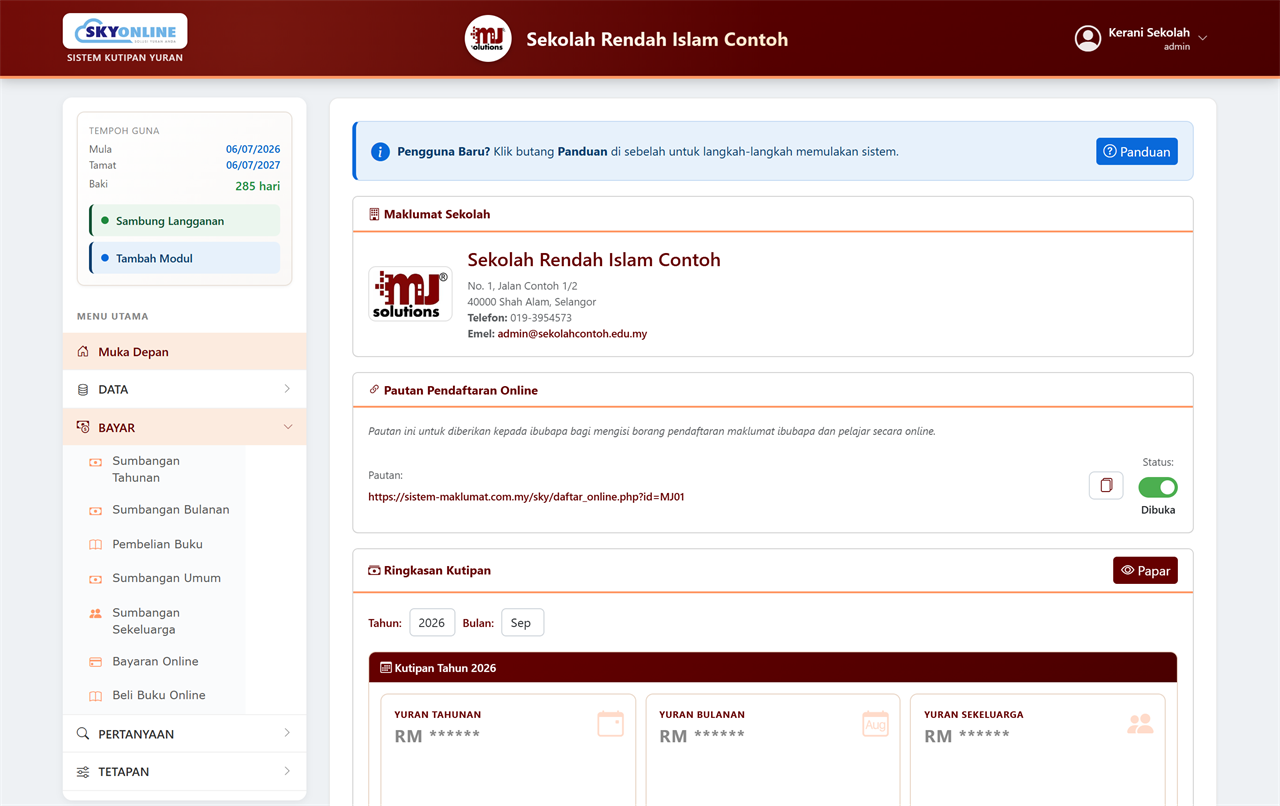
Task: Go to Muka Depan in the menu
Action: pos(184,352)
